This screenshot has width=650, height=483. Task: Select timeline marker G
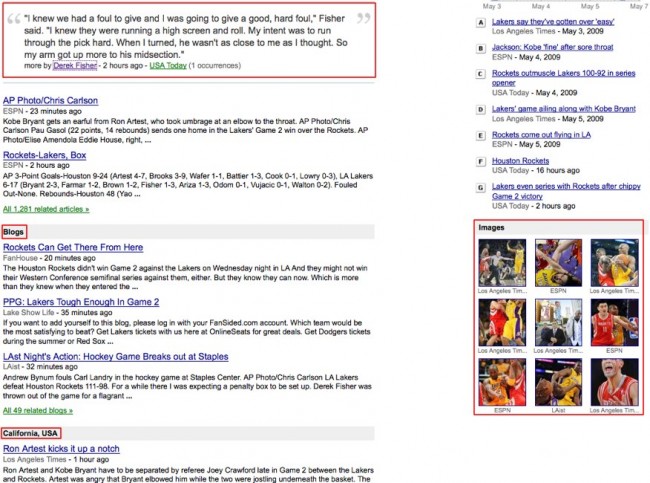[480, 188]
